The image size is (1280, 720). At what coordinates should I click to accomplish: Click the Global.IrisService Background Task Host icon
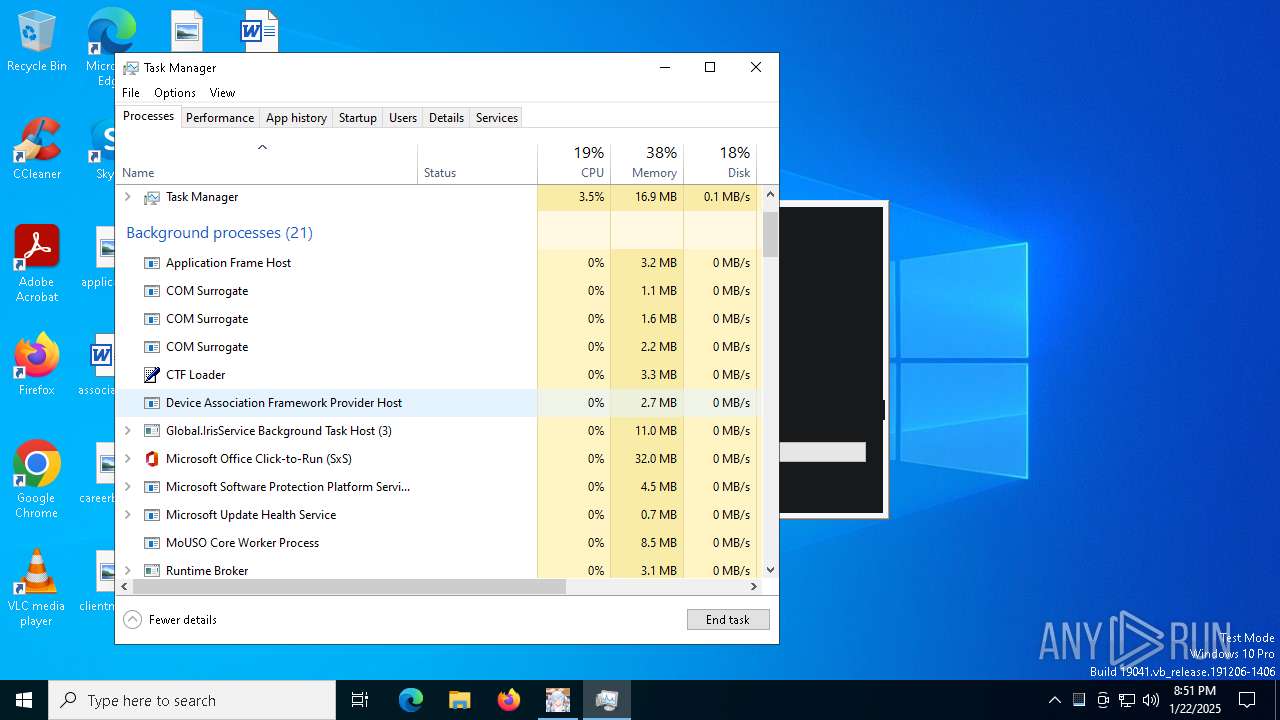click(152, 431)
